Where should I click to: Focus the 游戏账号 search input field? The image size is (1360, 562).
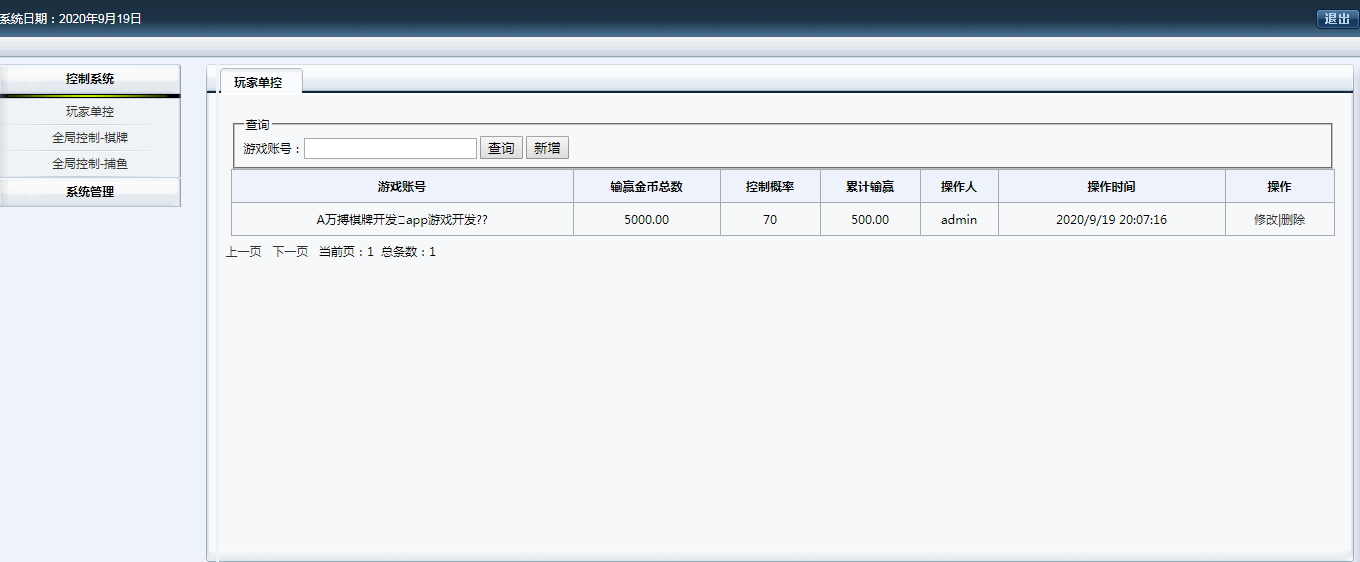click(x=390, y=149)
